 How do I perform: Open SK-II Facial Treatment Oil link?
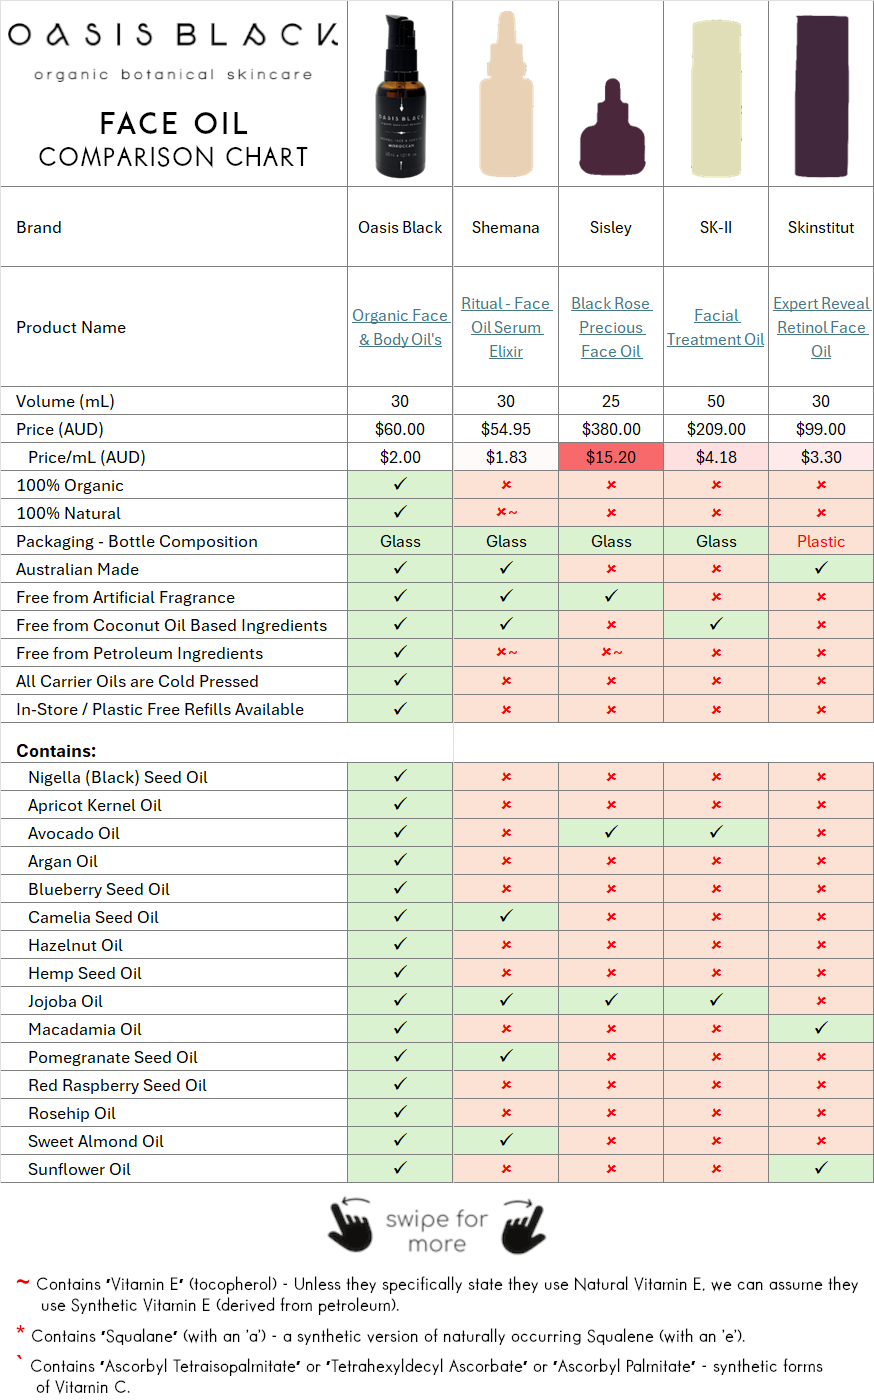716,327
